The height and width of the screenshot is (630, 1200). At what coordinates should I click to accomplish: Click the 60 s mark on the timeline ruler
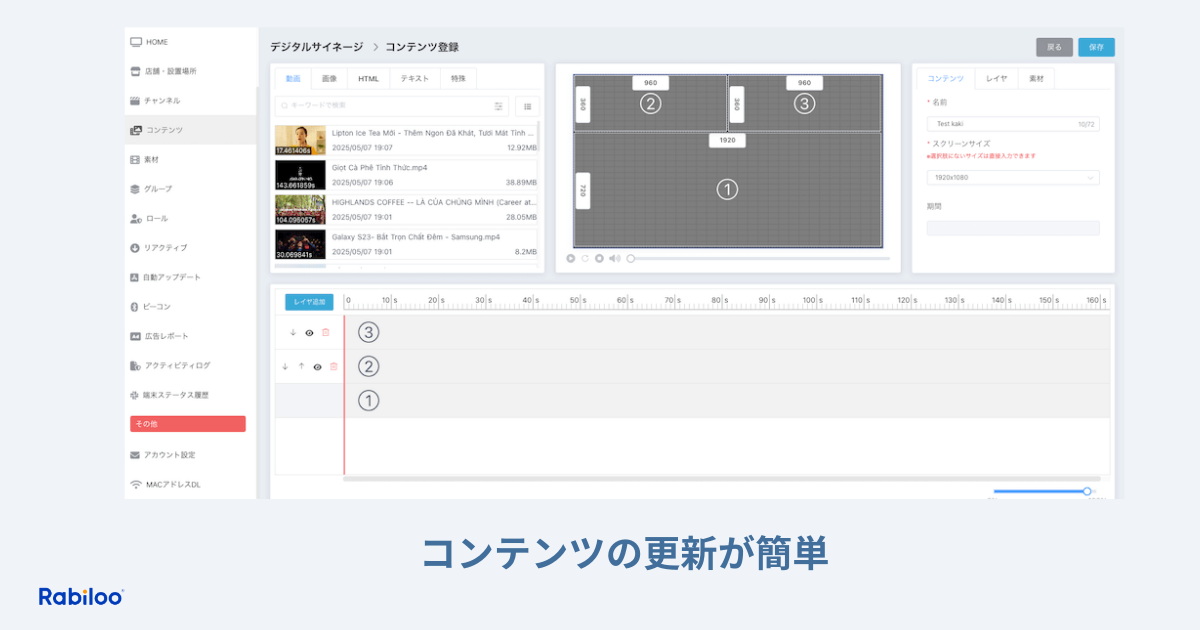[626, 300]
